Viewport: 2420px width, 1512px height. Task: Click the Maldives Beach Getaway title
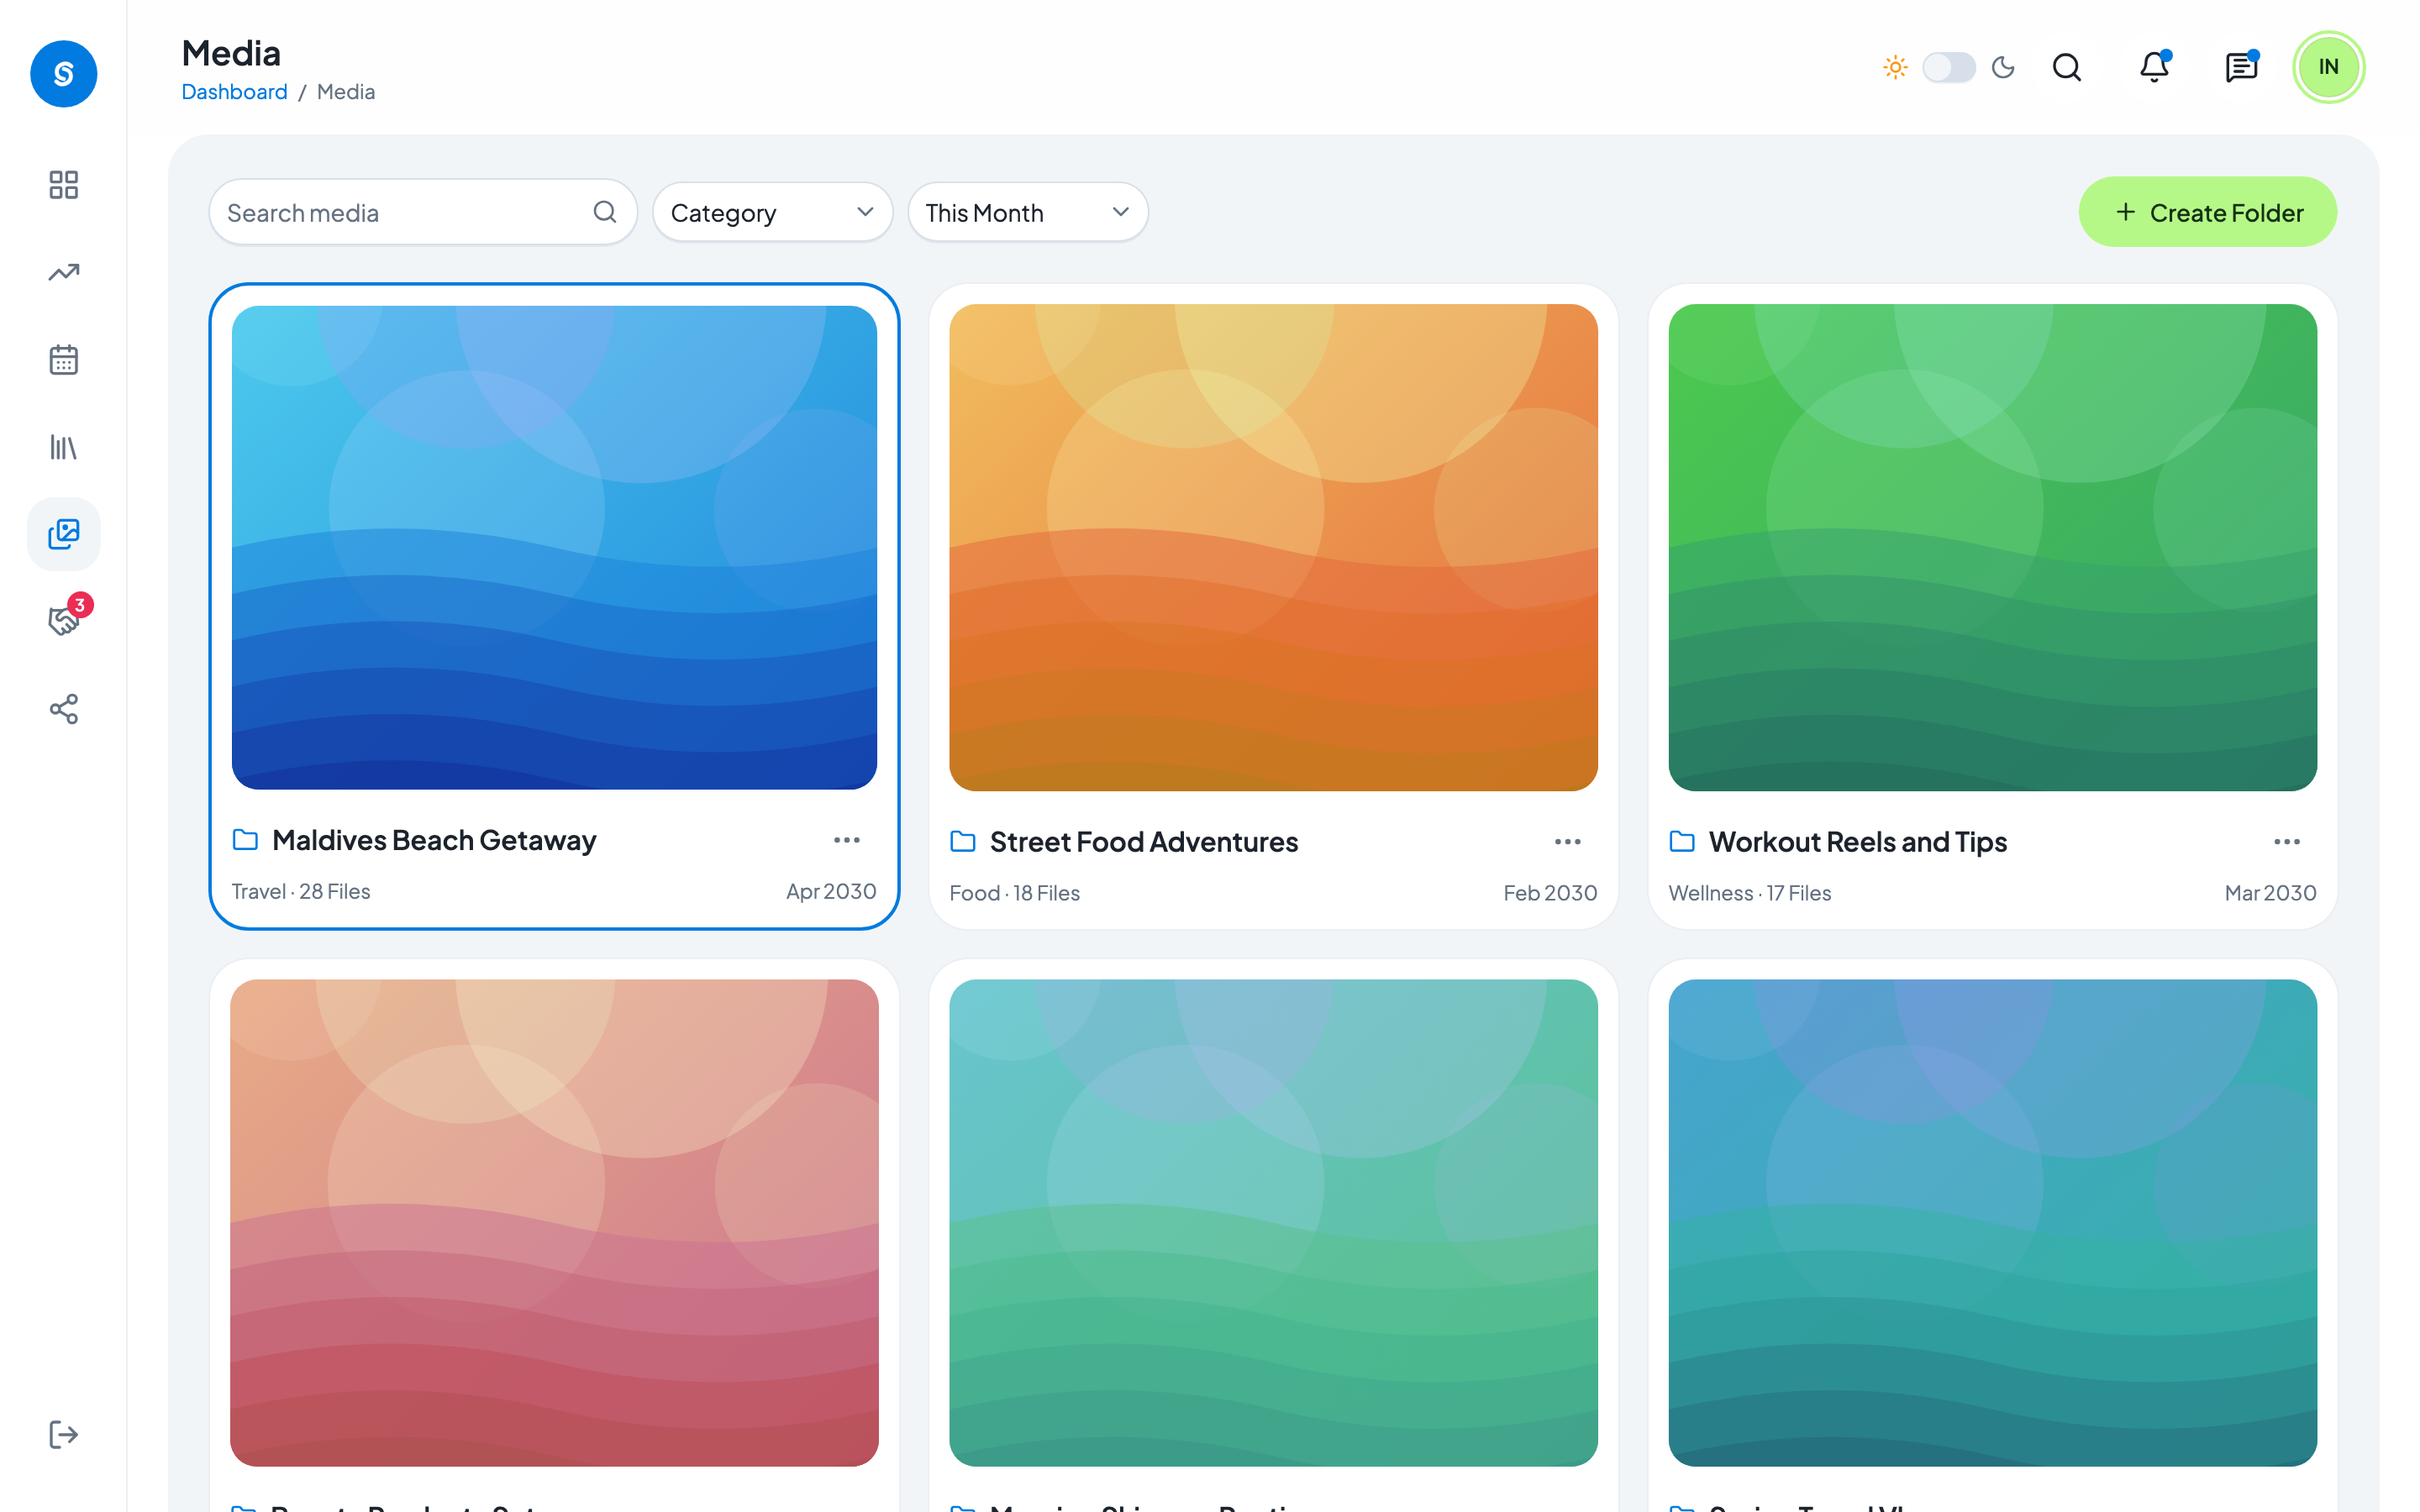tap(434, 840)
